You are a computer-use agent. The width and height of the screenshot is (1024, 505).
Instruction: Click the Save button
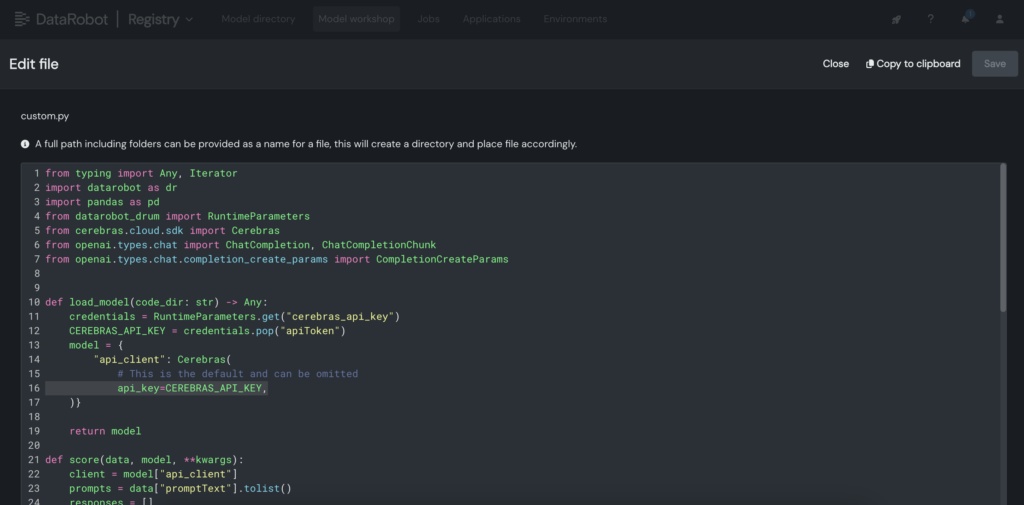coord(995,64)
